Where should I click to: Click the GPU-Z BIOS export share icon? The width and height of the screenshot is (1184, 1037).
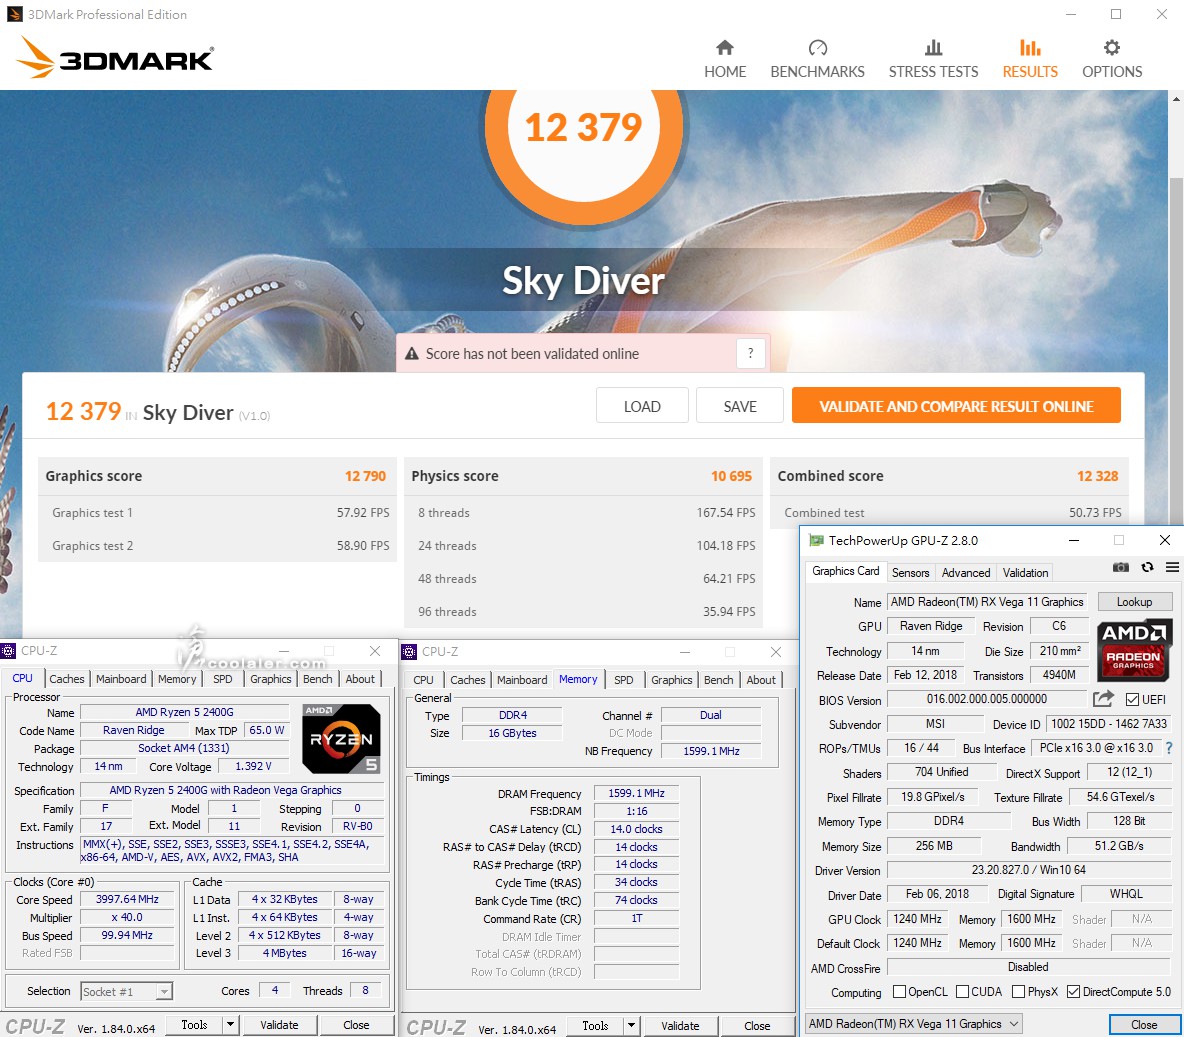tap(1103, 699)
